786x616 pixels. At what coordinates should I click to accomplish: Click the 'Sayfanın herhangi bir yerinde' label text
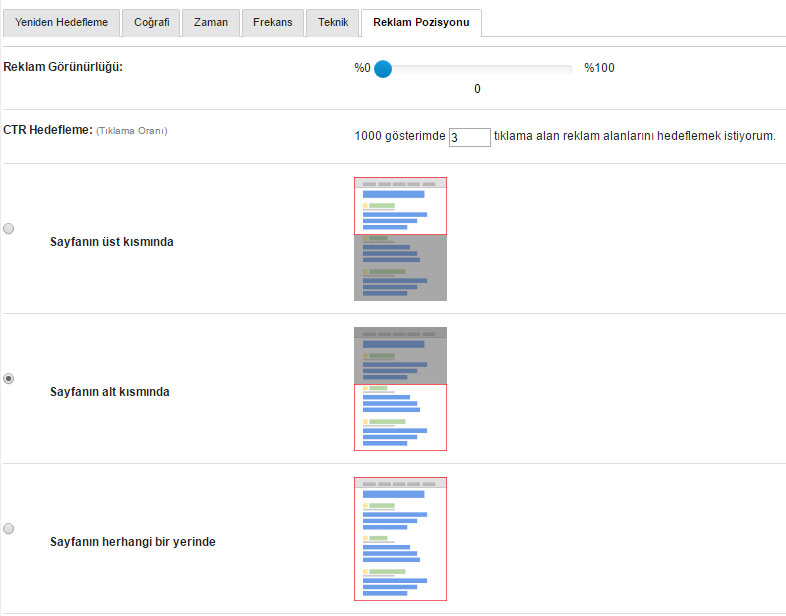click(133, 542)
